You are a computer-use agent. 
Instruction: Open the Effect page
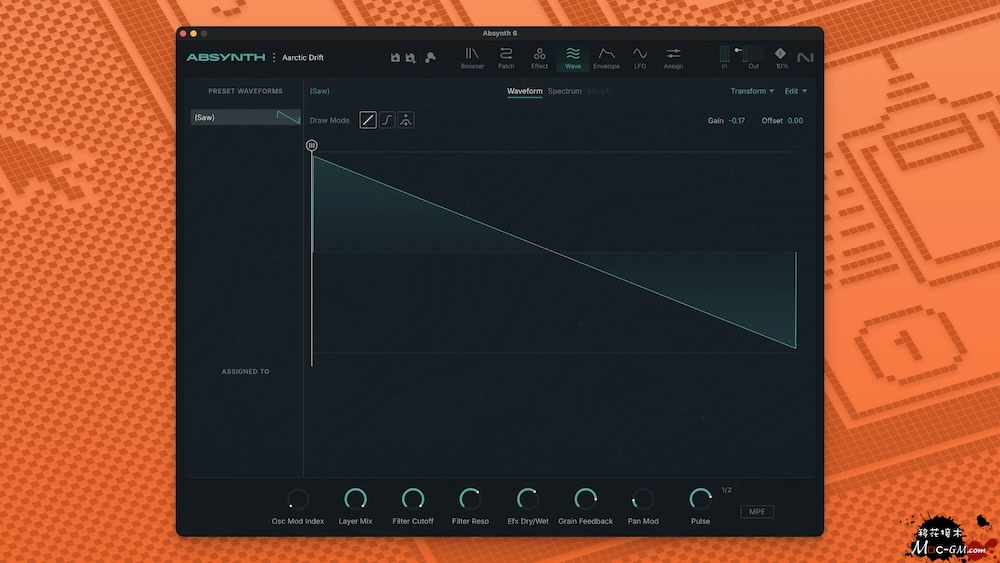click(x=539, y=58)
